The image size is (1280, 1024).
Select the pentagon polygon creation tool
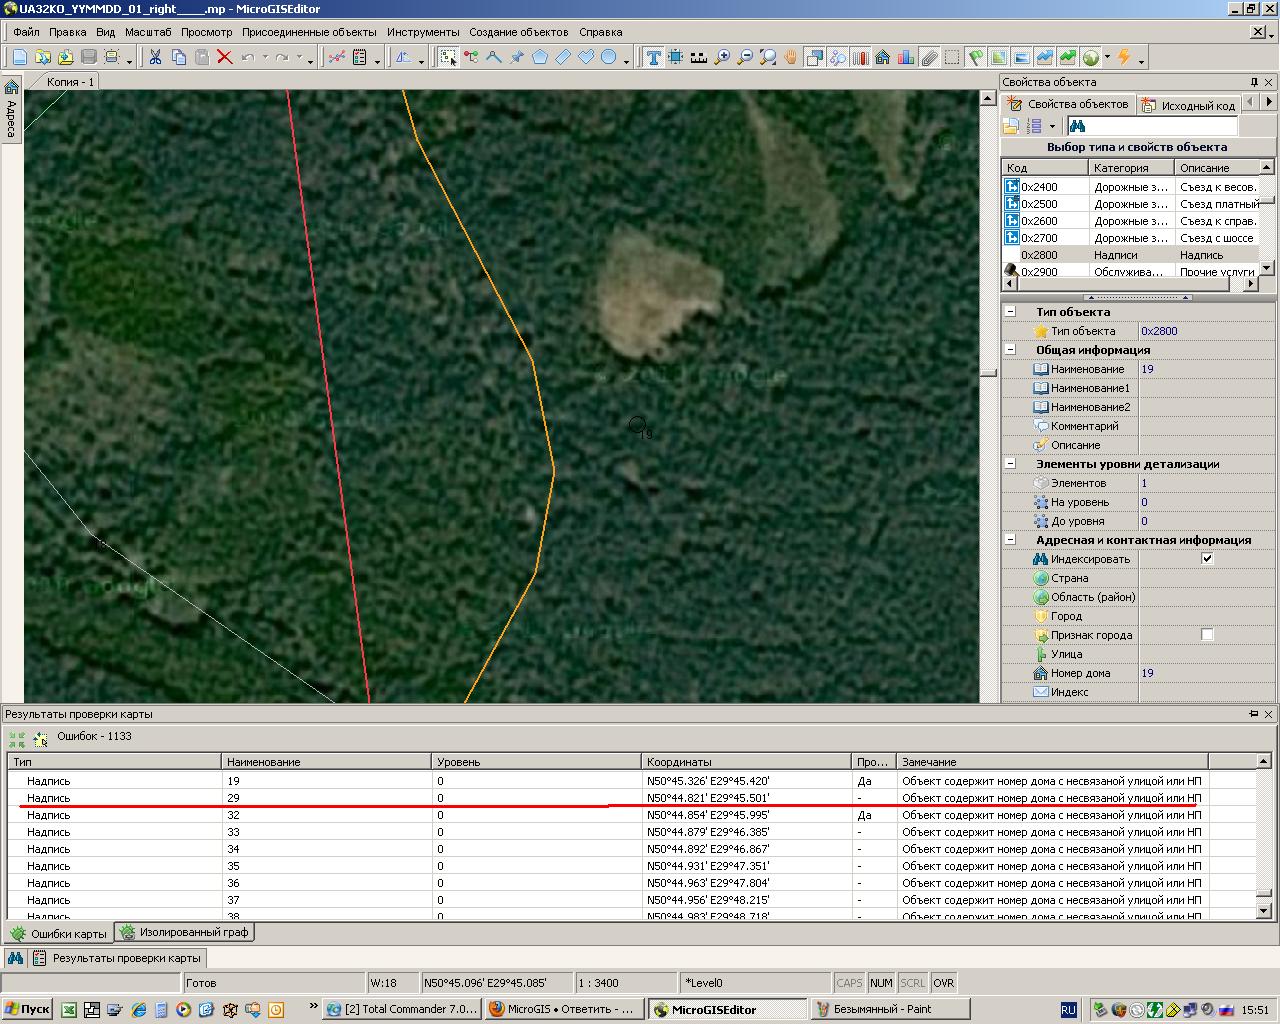tap(540, 57)
